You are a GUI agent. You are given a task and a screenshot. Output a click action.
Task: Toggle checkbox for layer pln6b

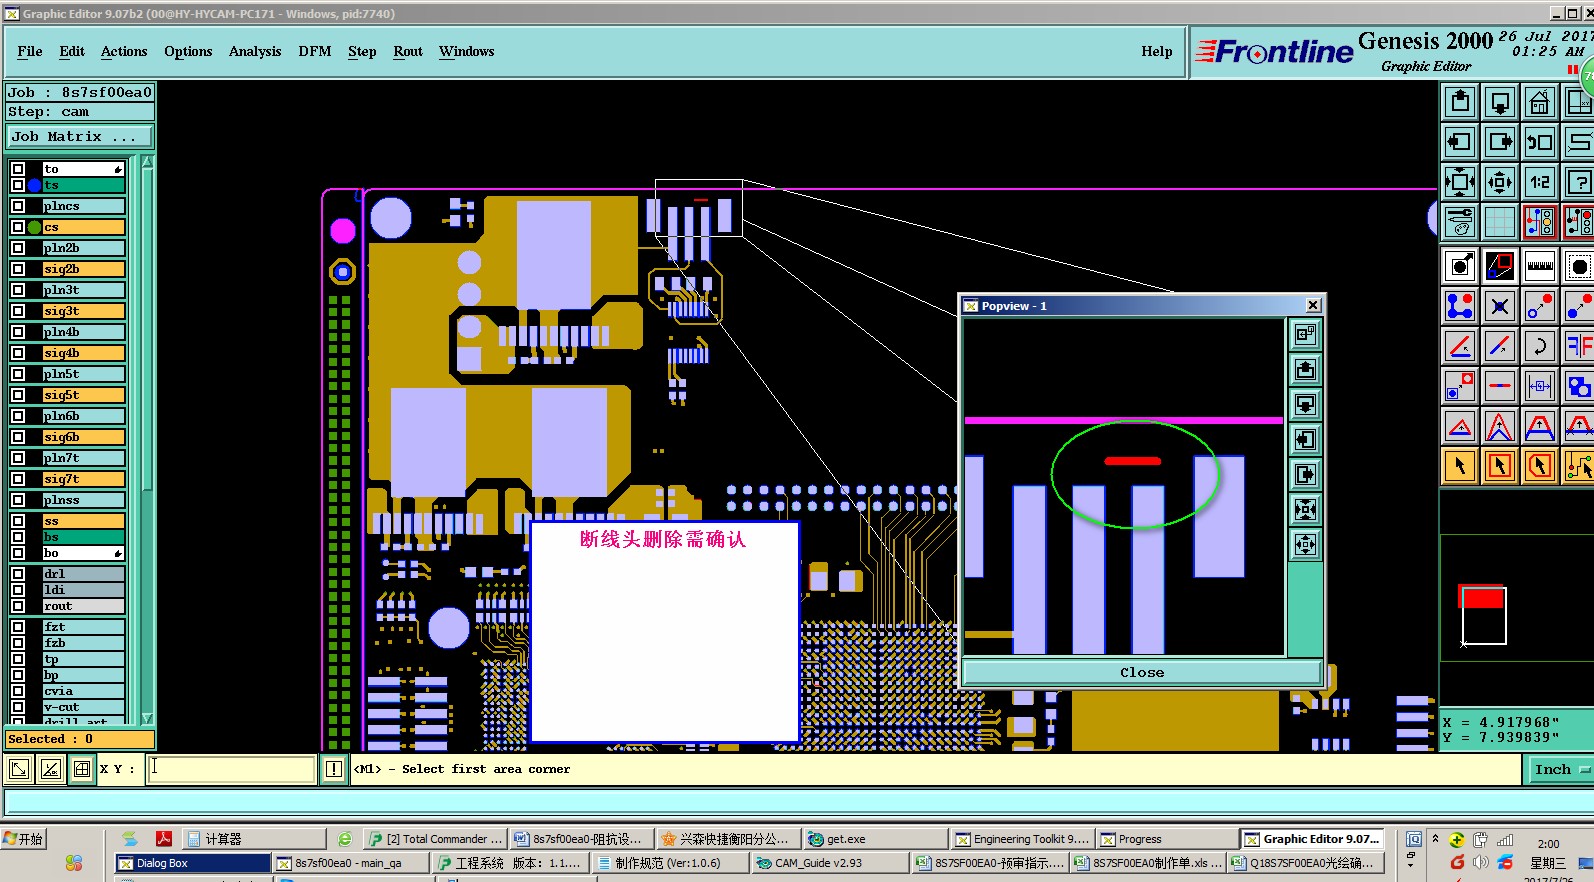18,416
